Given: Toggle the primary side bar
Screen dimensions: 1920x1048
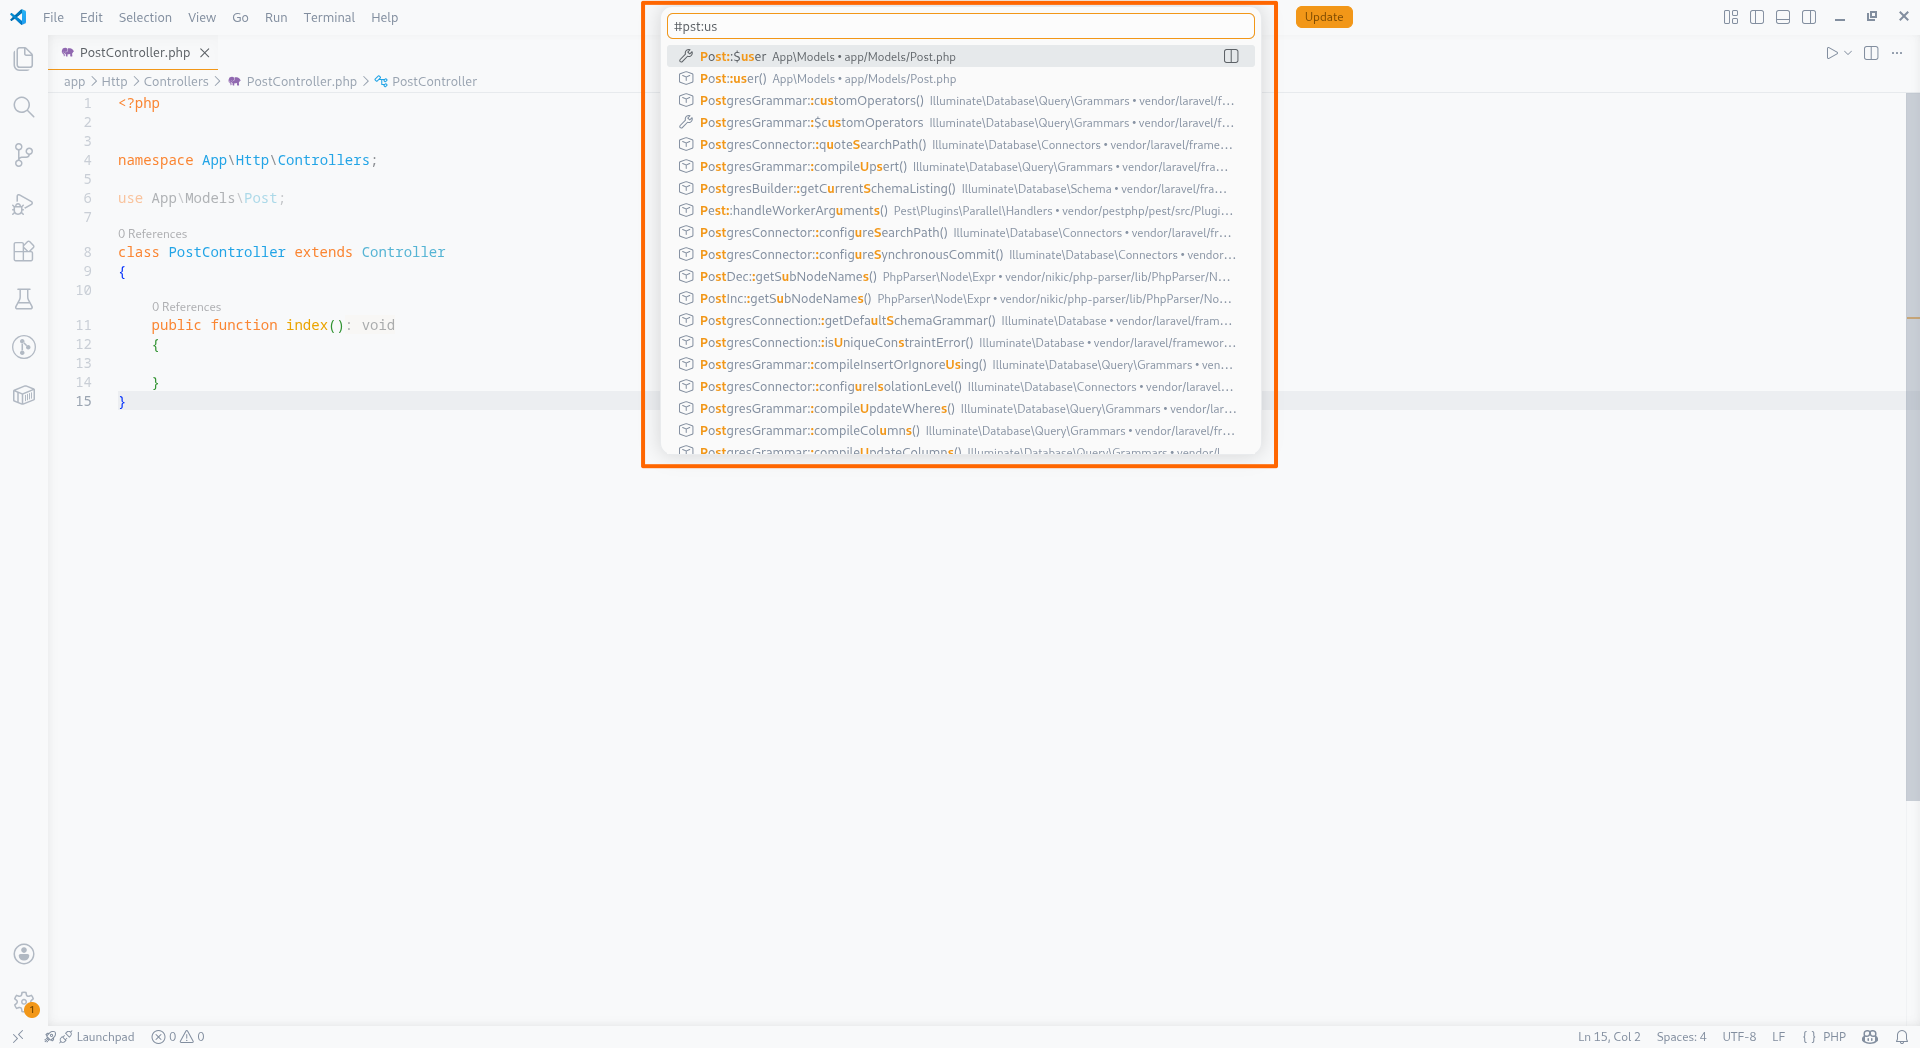Looking at the screenshot, I should 1757,17.
